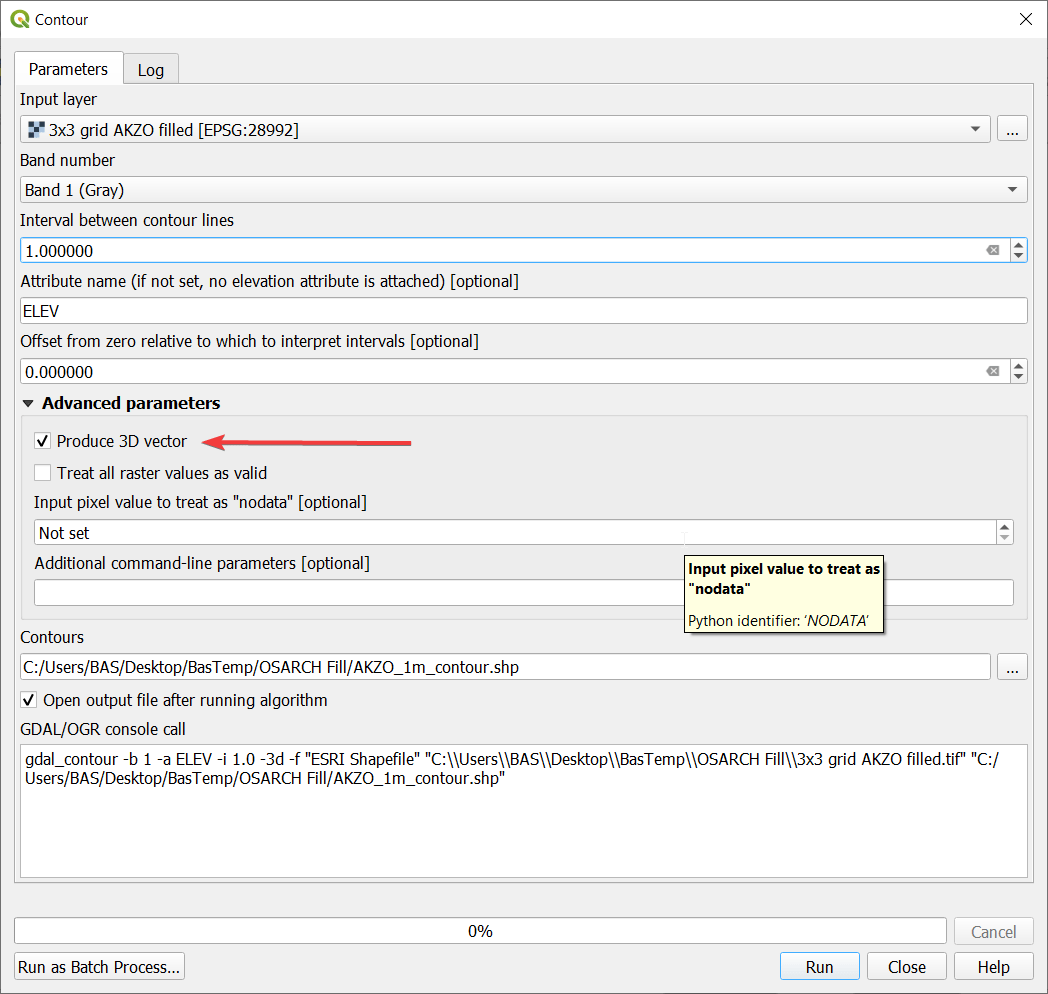
Task: Increase the contour interval with up arrow
Action: [x=1018, y=245]
